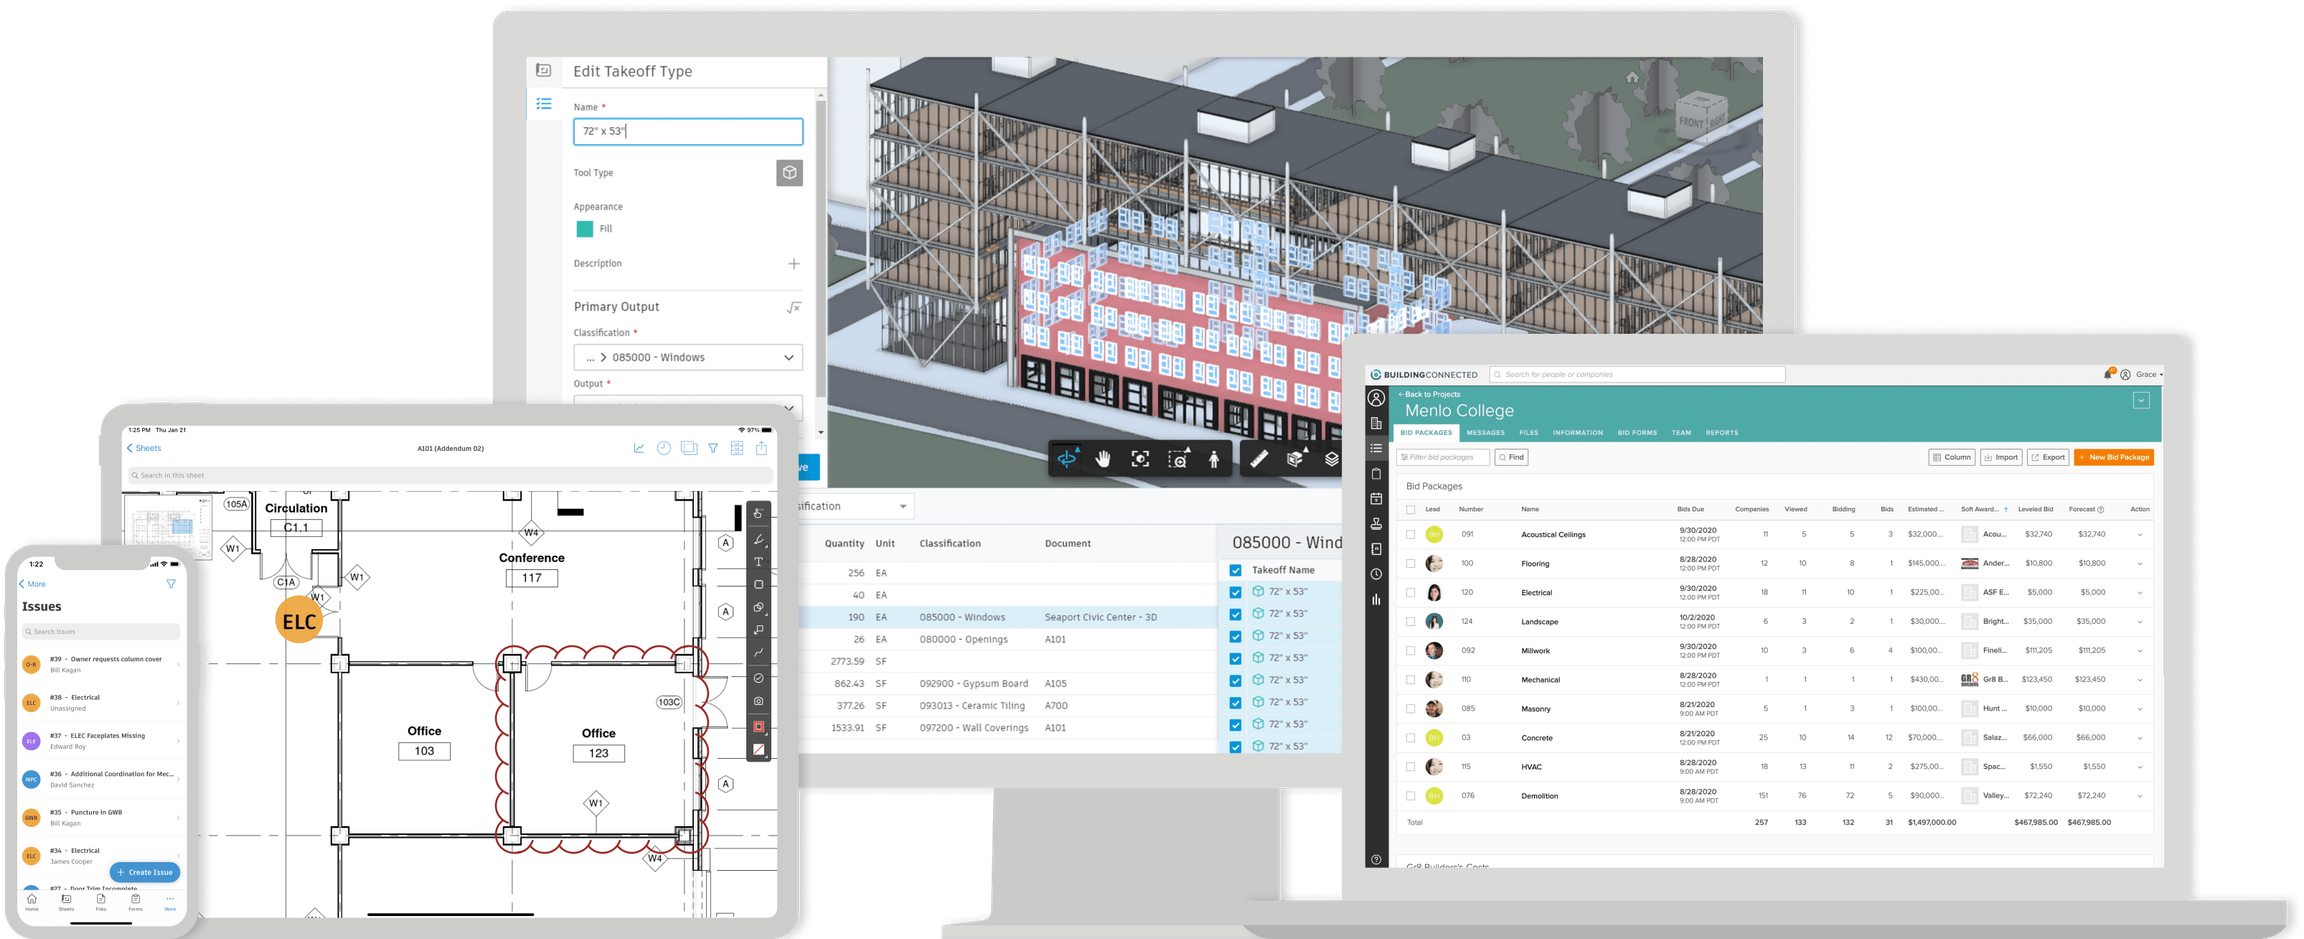Go Back to Projects link
Image resolution: width=2304 pixels, height=939 pixels.
(1429, 394)
